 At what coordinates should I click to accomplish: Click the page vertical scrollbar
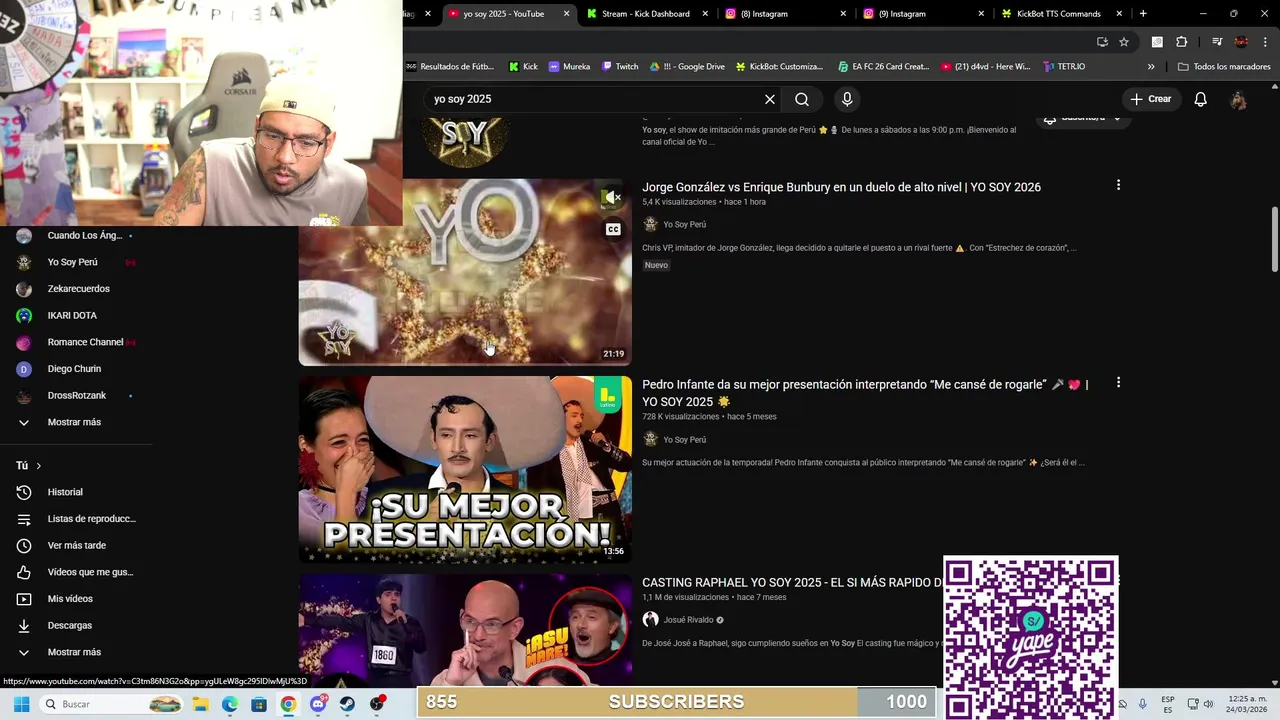pos(1274,240)
